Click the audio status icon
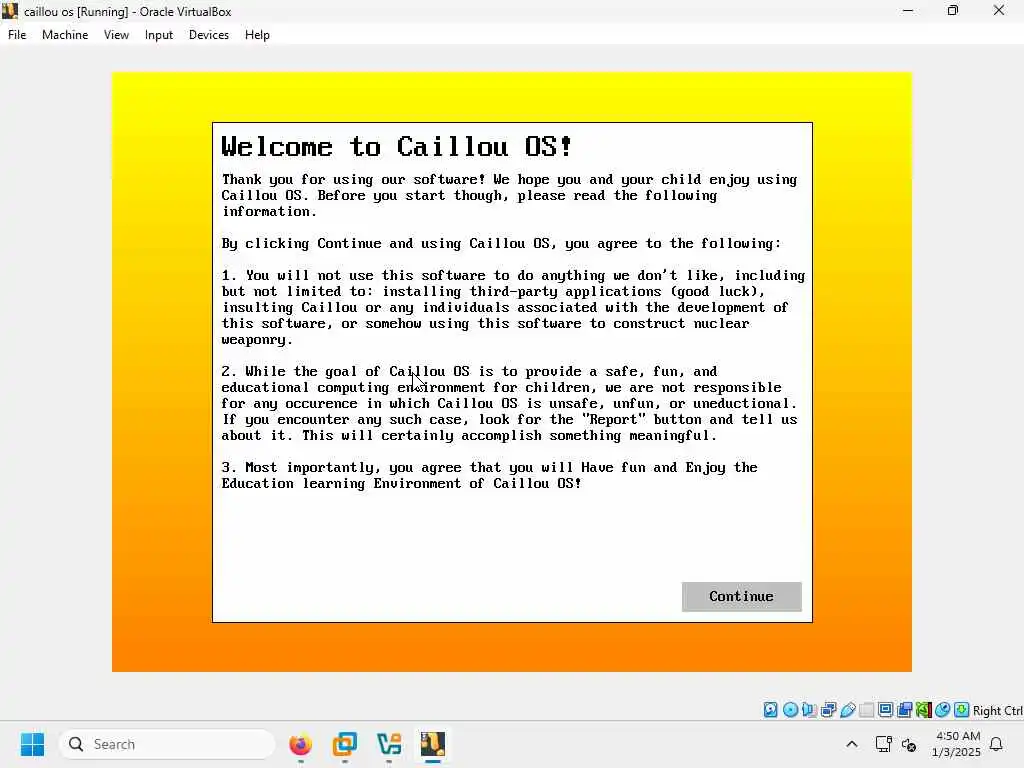 (x=809, y=710)
